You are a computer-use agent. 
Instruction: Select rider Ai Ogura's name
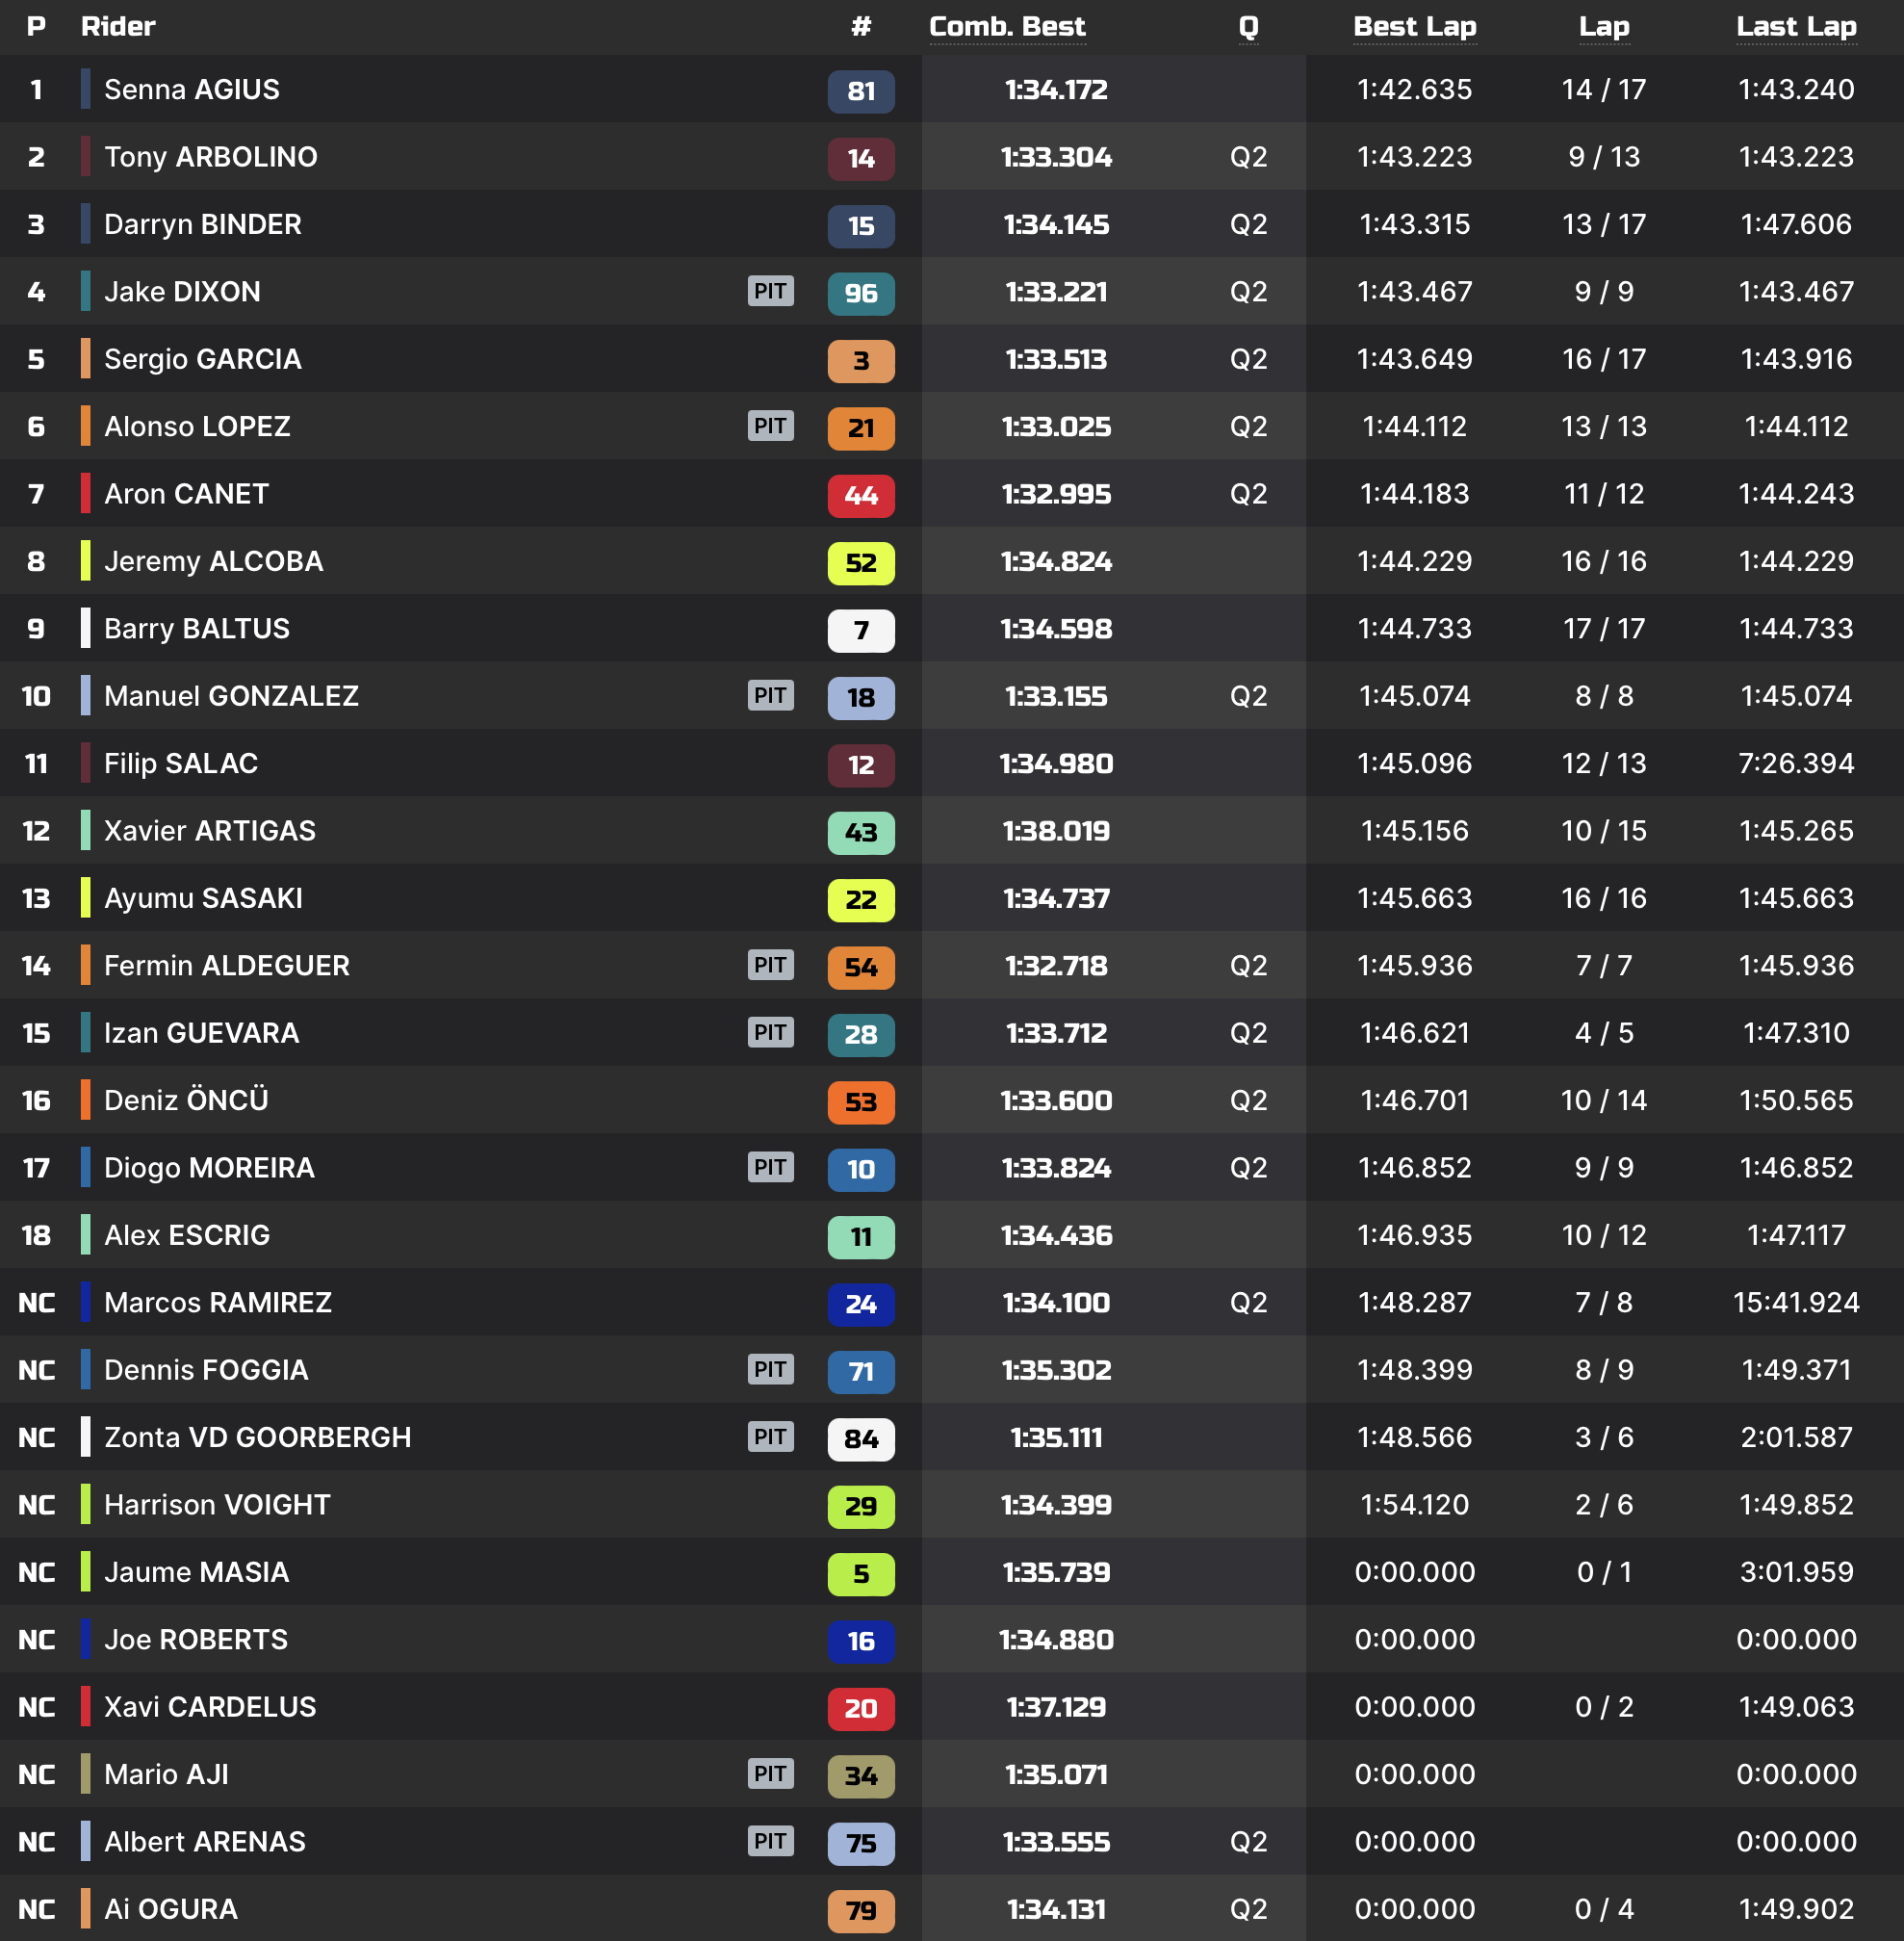coord(170,1909)
